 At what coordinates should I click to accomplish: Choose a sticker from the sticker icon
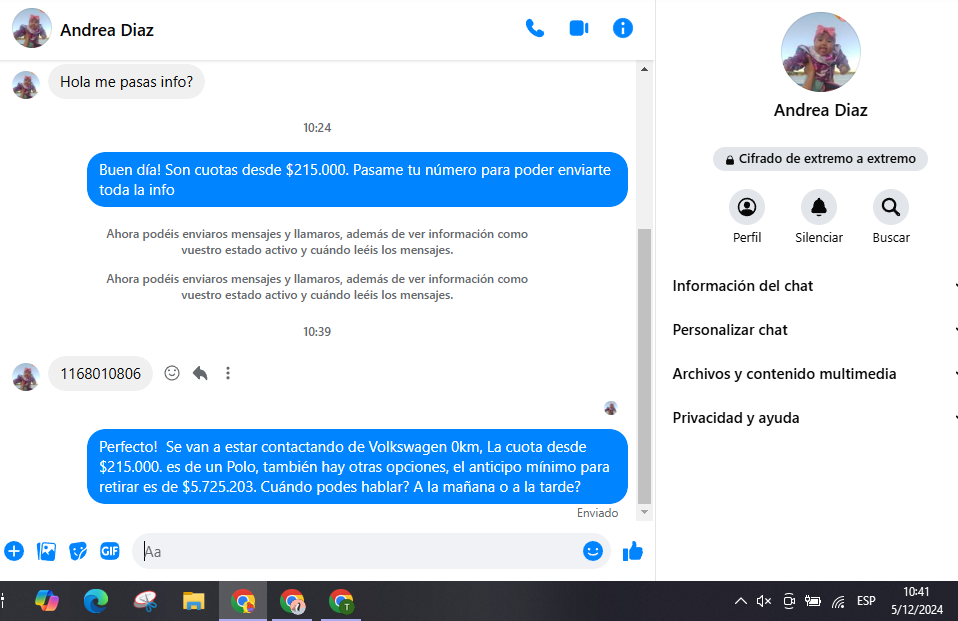tap(78, 551)
